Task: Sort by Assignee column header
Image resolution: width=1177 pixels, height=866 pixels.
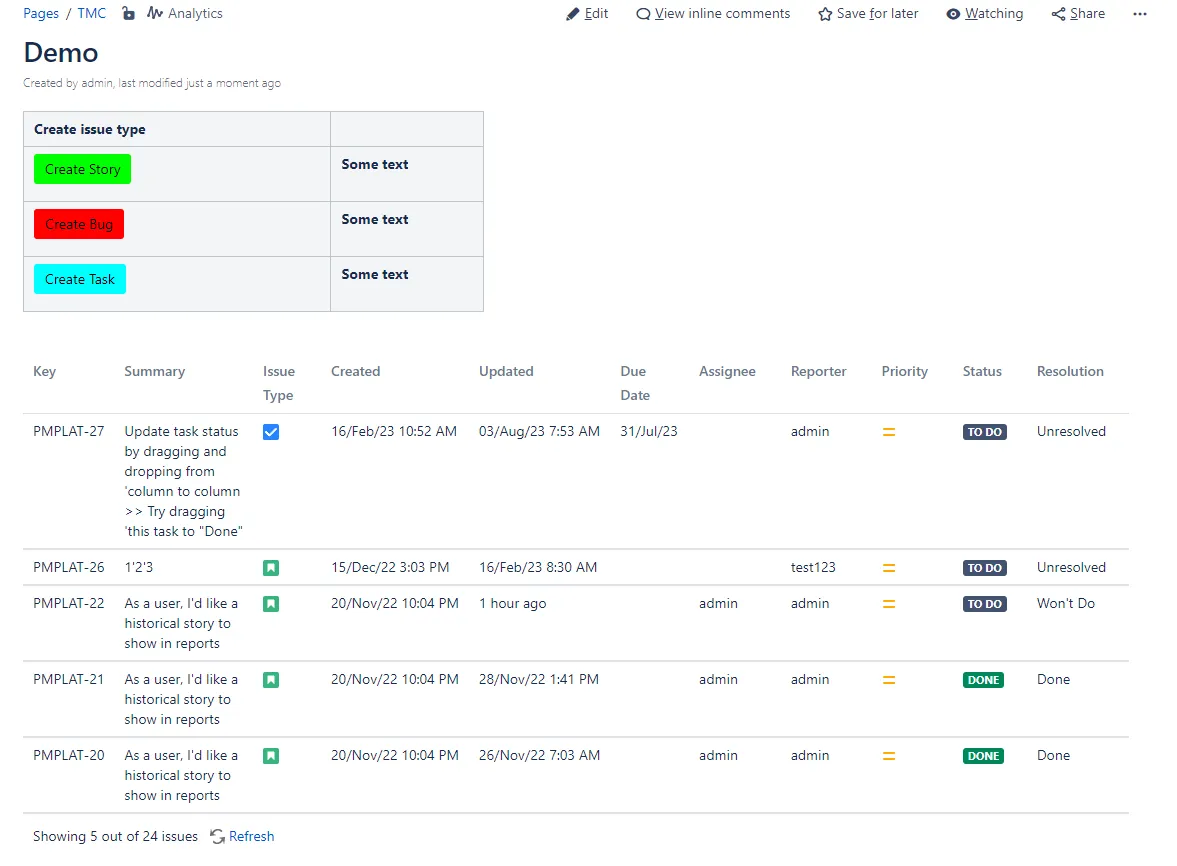Action: click(x=727, y=371)
